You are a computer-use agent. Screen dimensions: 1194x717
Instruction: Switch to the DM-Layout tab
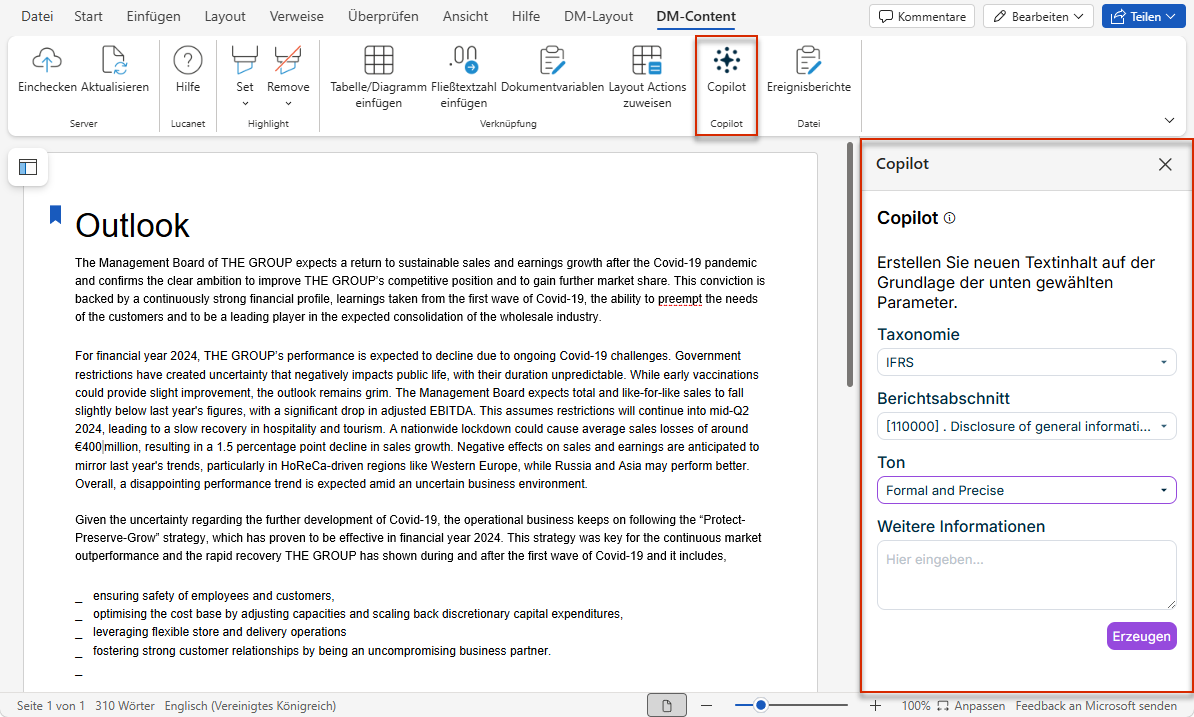click(599, 16)
